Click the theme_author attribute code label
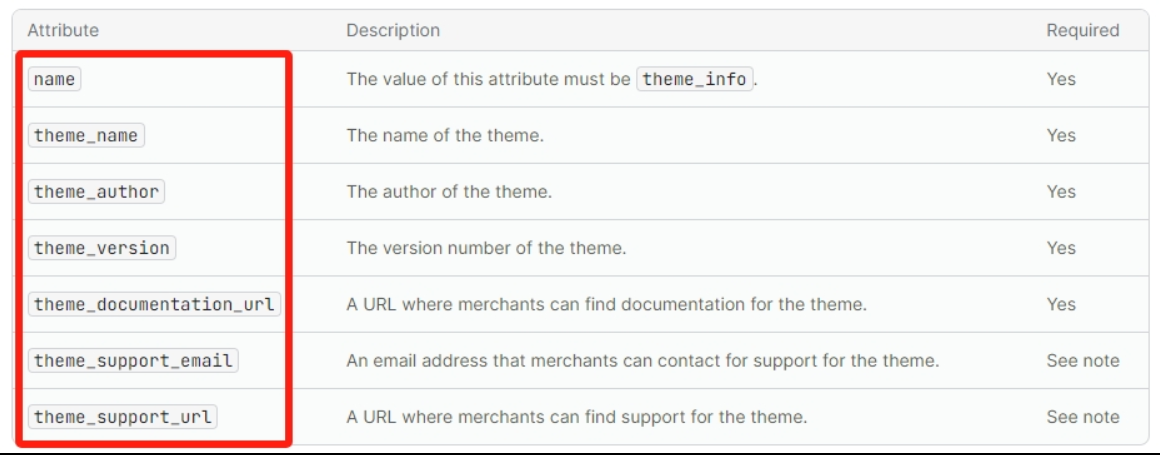Viewport: 1160px width, 455px height. tap(96, 192)
